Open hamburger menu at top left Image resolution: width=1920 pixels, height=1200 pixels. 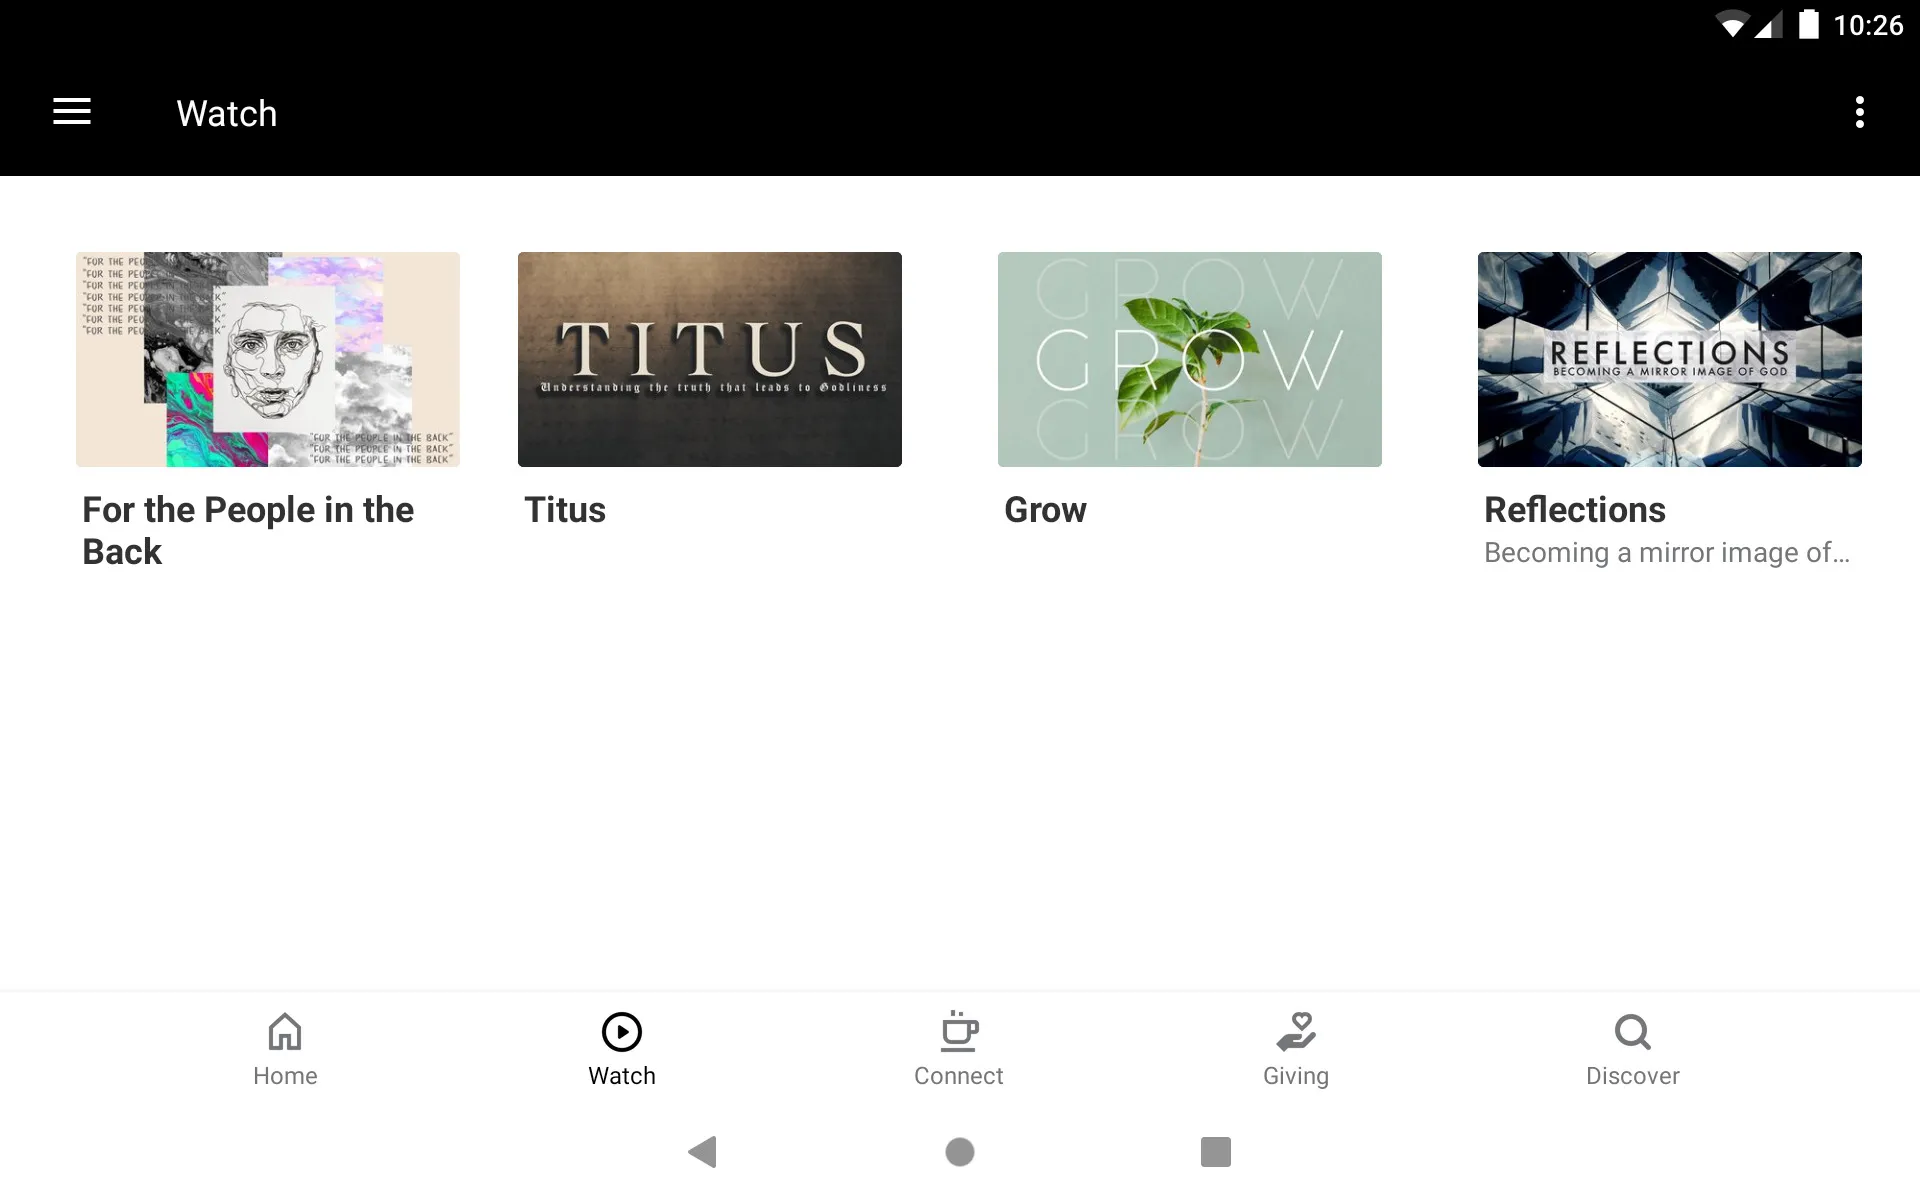72,113
